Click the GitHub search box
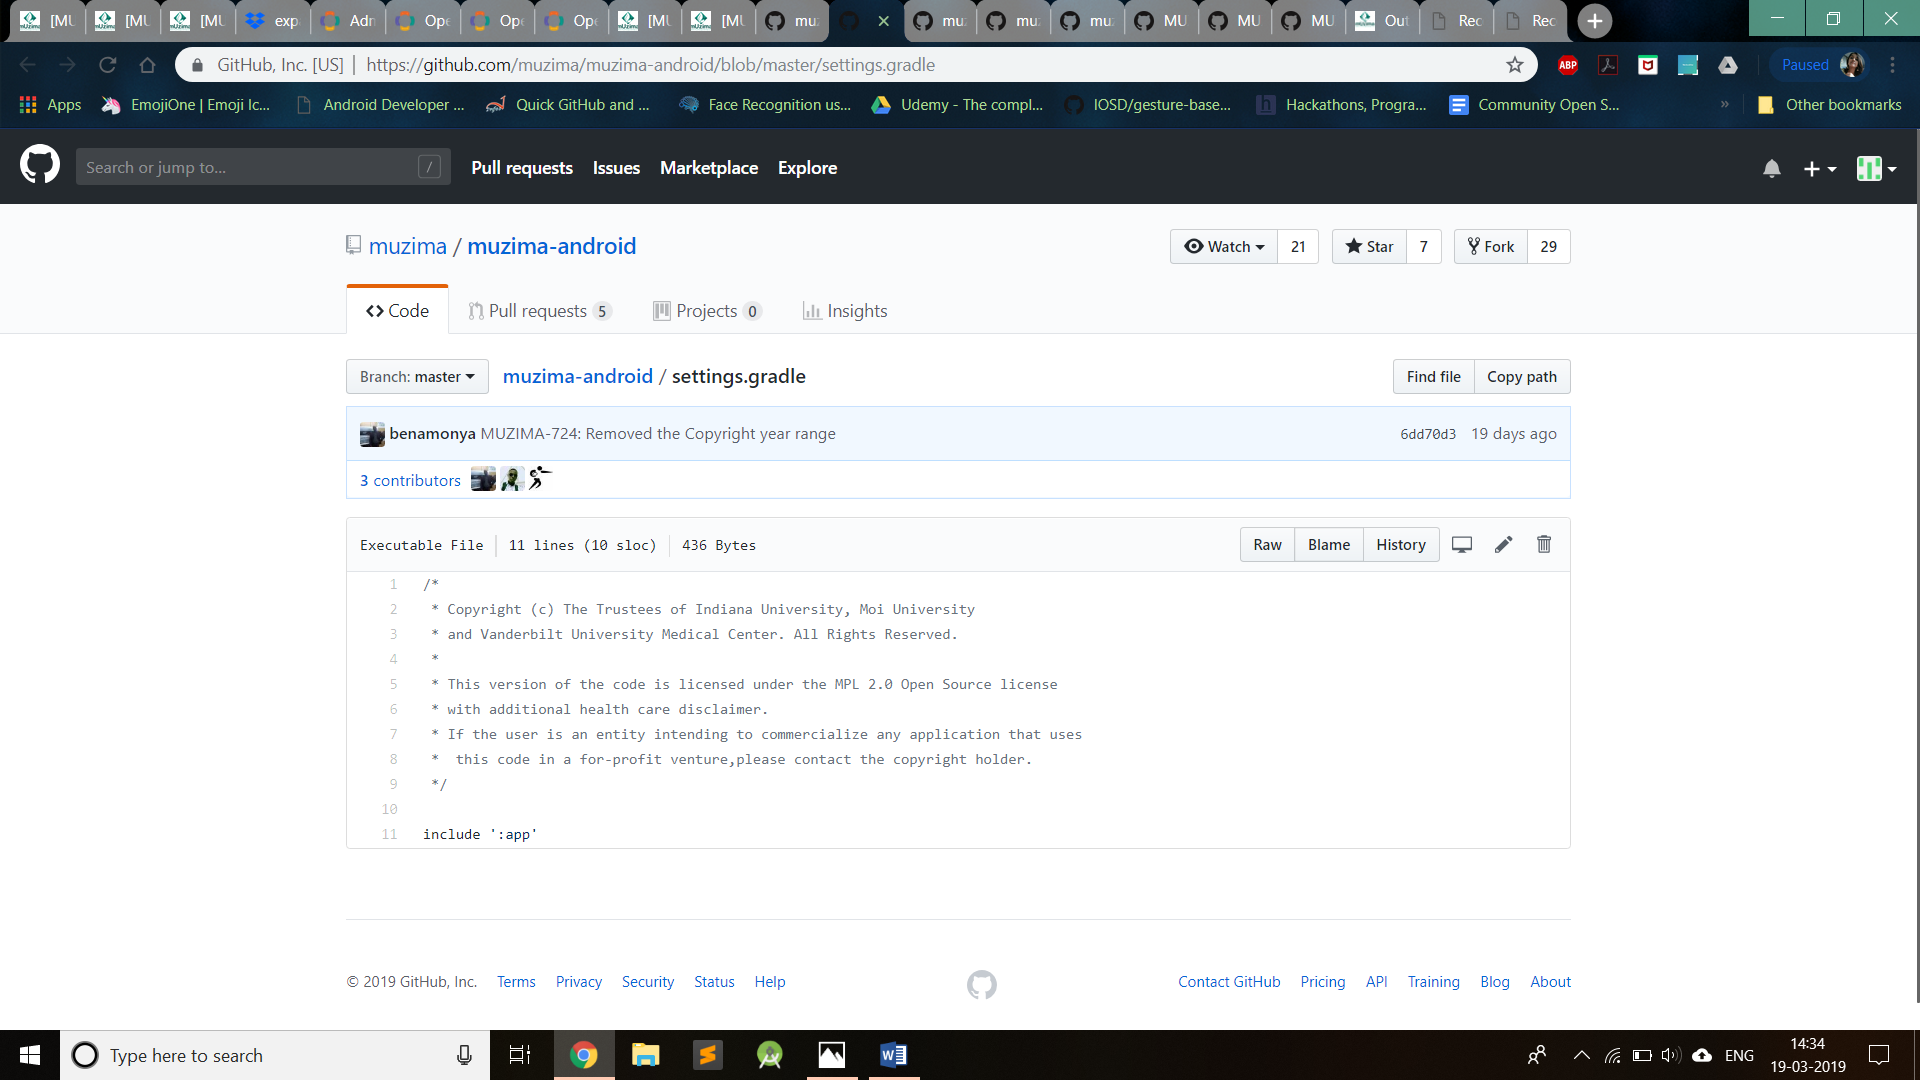The height and width of the screenshot is (1080, 1920). click(263, 167)
